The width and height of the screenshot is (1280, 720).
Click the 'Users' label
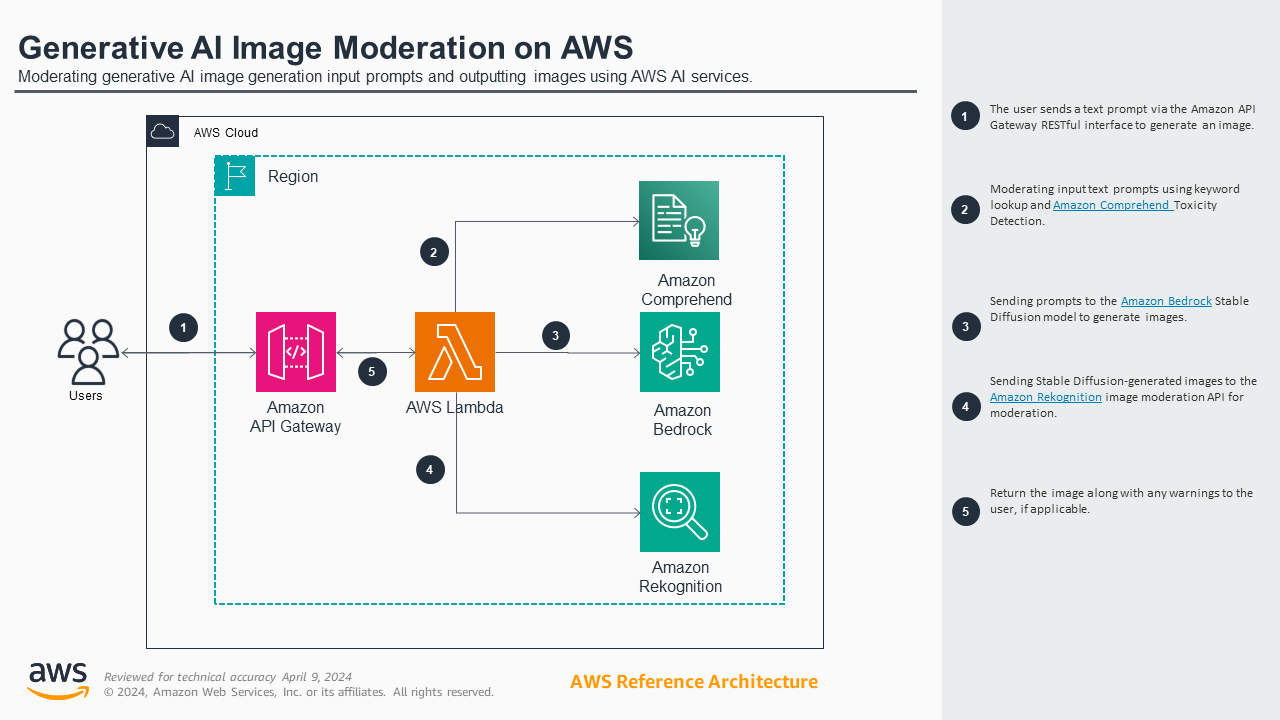point(86,396)
